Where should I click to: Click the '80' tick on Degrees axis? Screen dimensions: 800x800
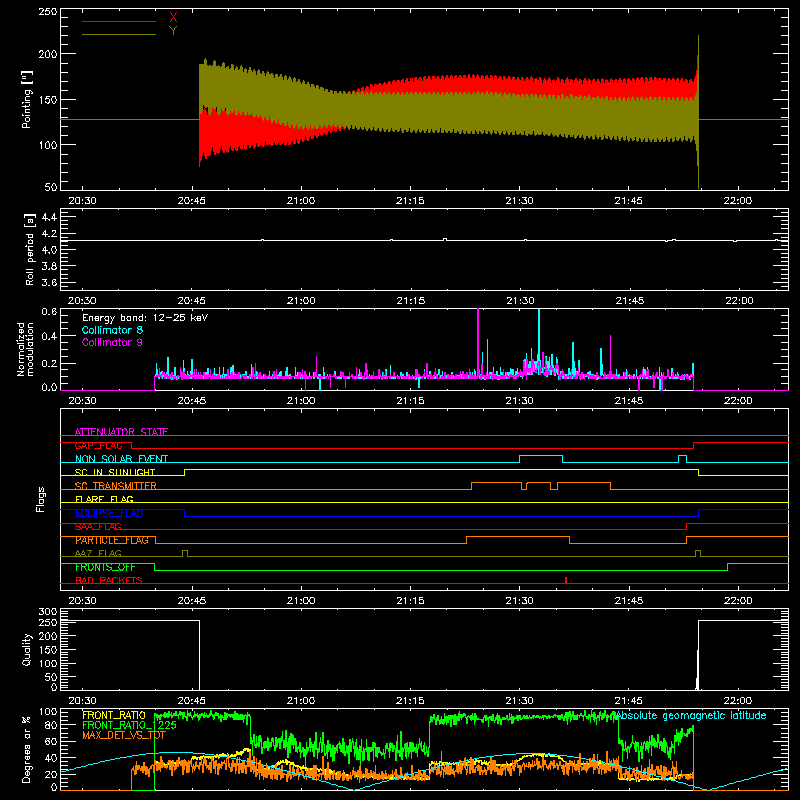[x=51, y=725]
